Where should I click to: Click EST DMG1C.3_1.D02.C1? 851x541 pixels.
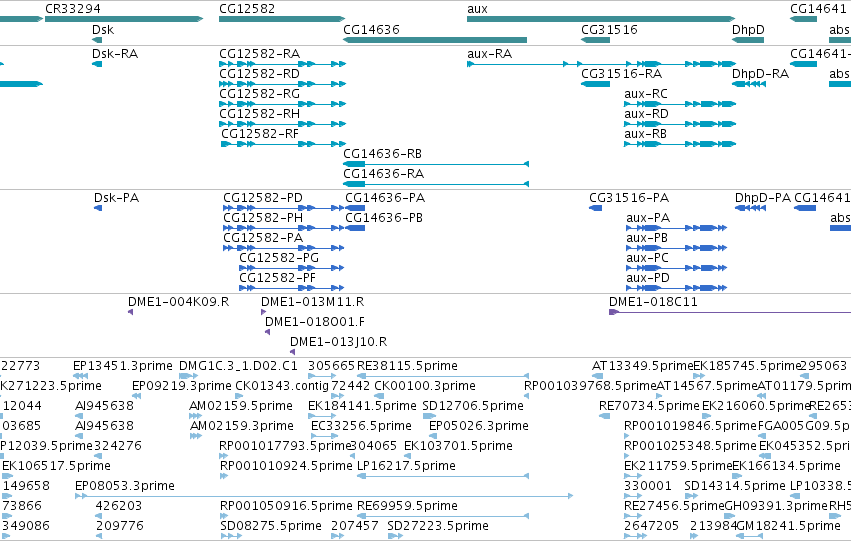pyautogui.click(x=238, y=366)
